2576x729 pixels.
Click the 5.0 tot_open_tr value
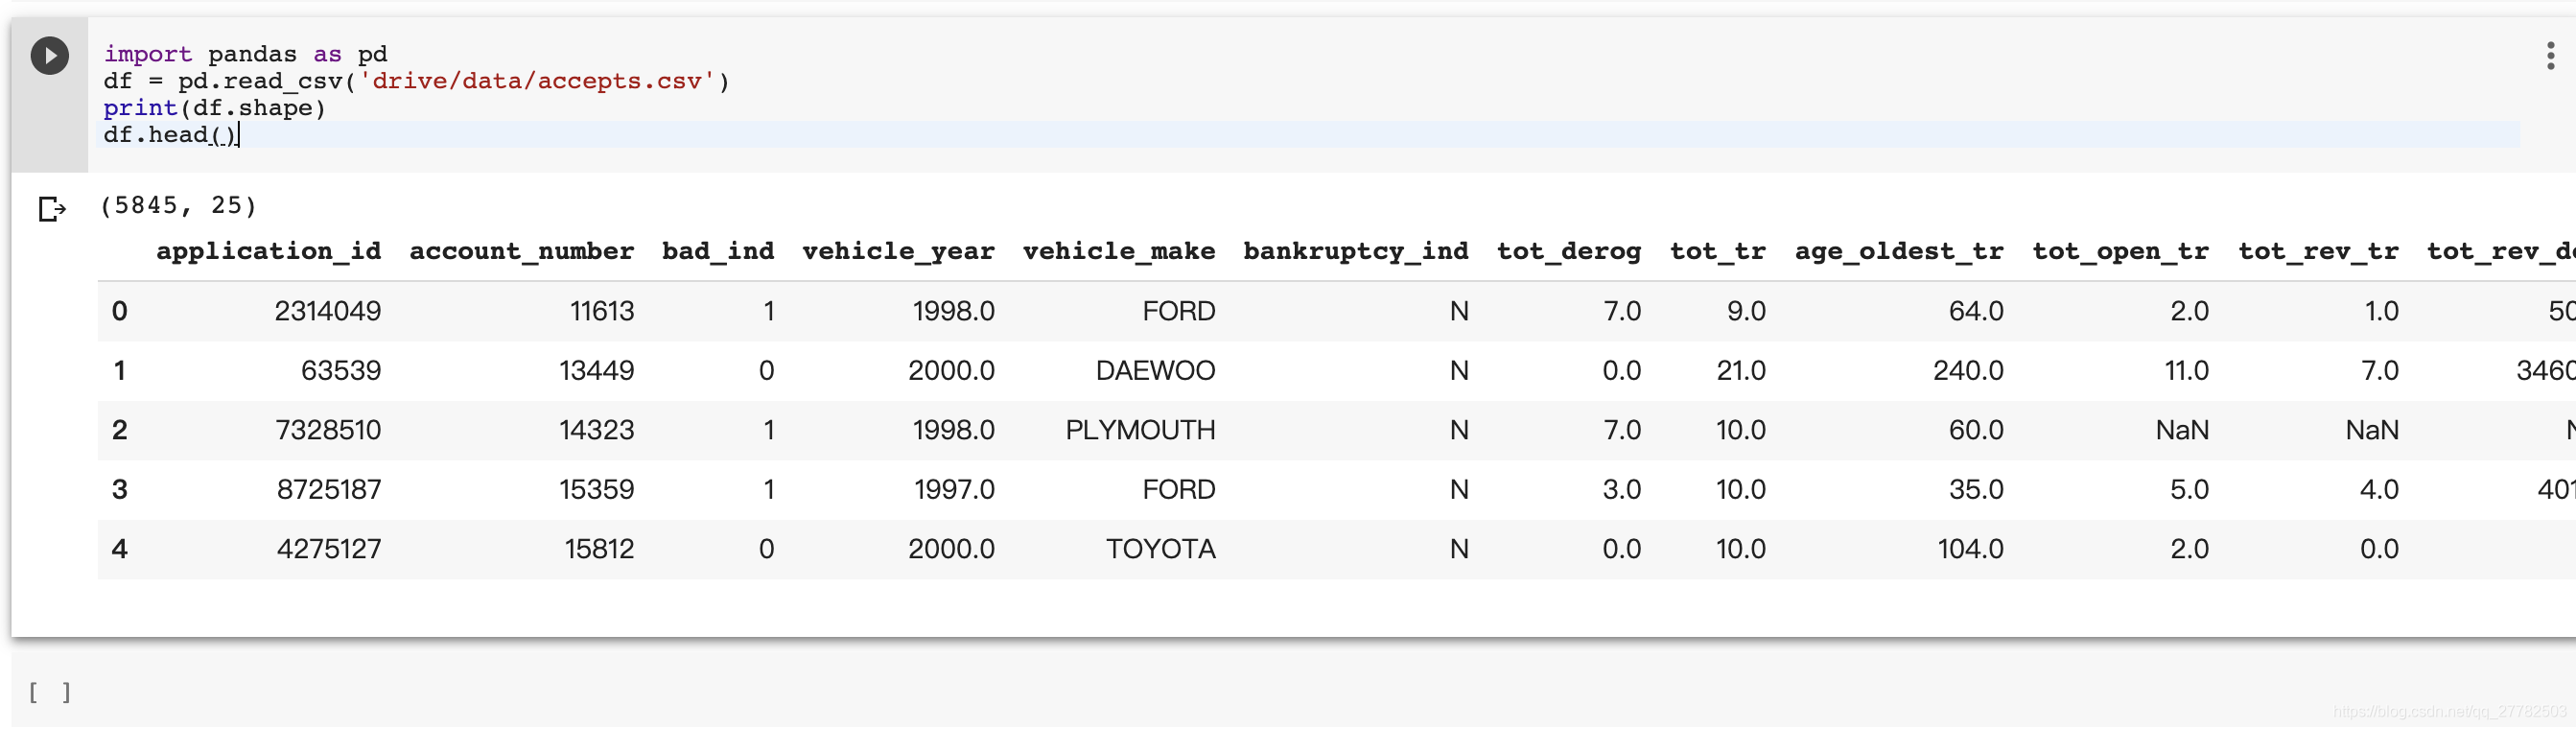tap(2189, 490)
